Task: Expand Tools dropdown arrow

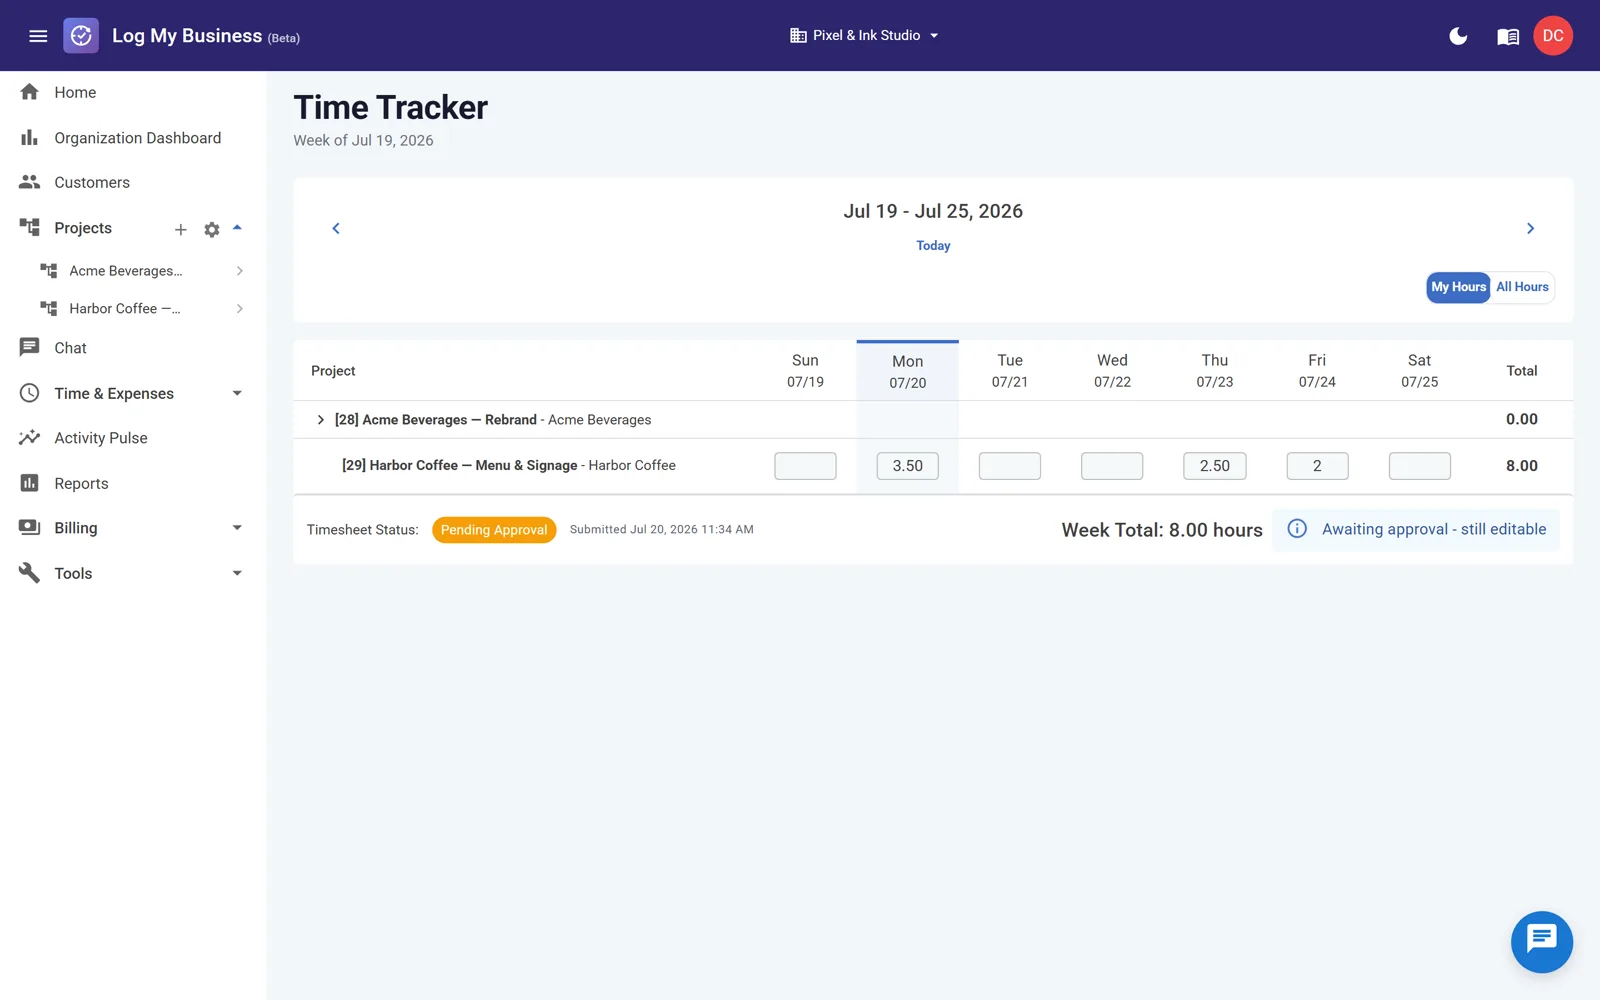Action: (x=237, y=573)
